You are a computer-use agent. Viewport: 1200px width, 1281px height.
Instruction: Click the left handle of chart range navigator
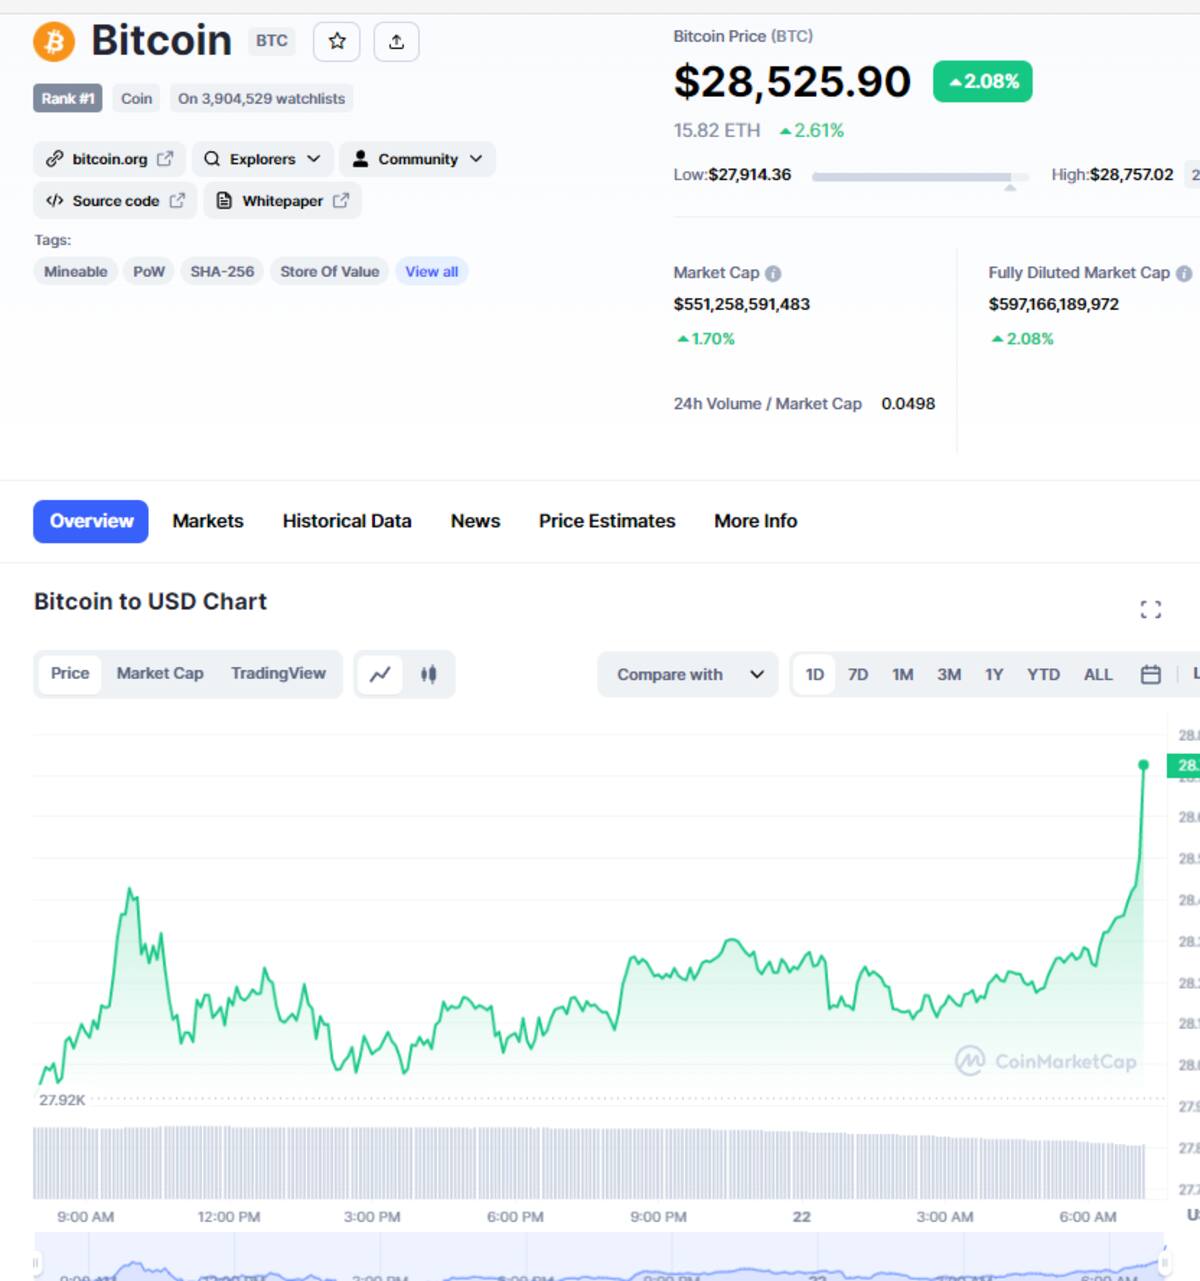coord(37,1263)
